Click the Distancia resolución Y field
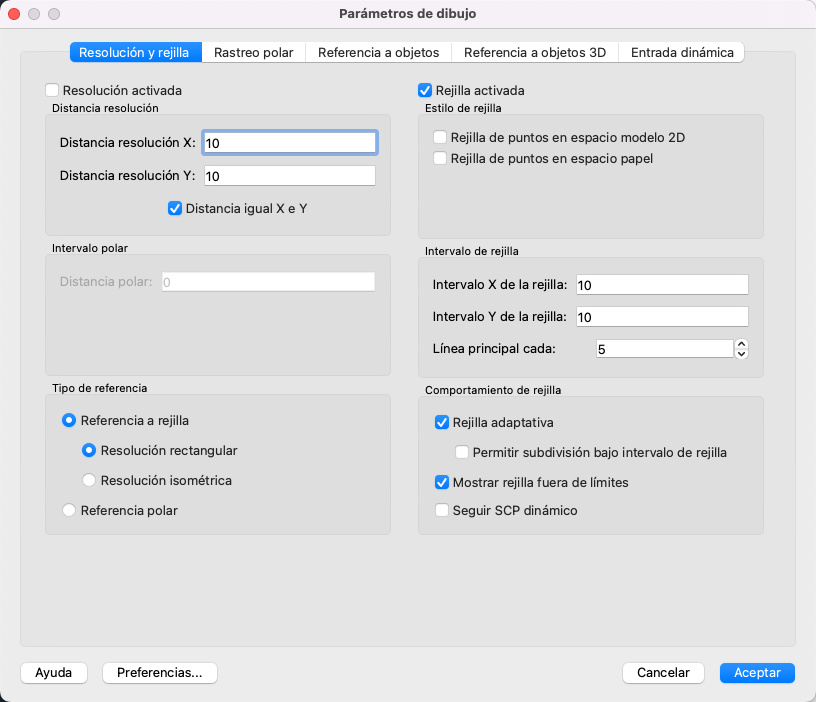 pyautogui.click(x=289, y=176)
